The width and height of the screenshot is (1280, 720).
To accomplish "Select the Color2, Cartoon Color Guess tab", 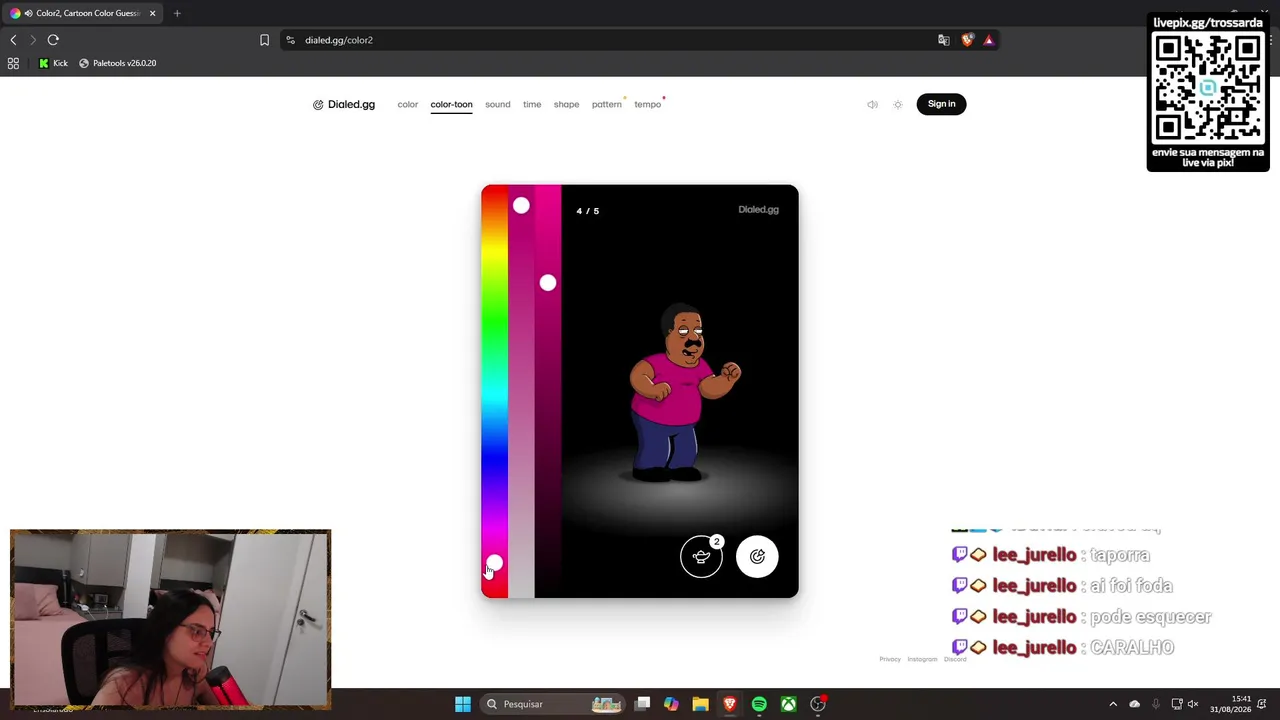I will click(x=84, y=14).
